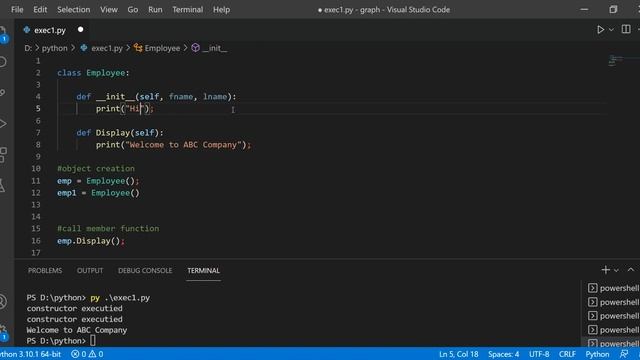Select Python 3.10.1 64-bit interpreter in status bar
Image resolution: width=640 pixels, height=360 pixels.
(x=31, y=354)
